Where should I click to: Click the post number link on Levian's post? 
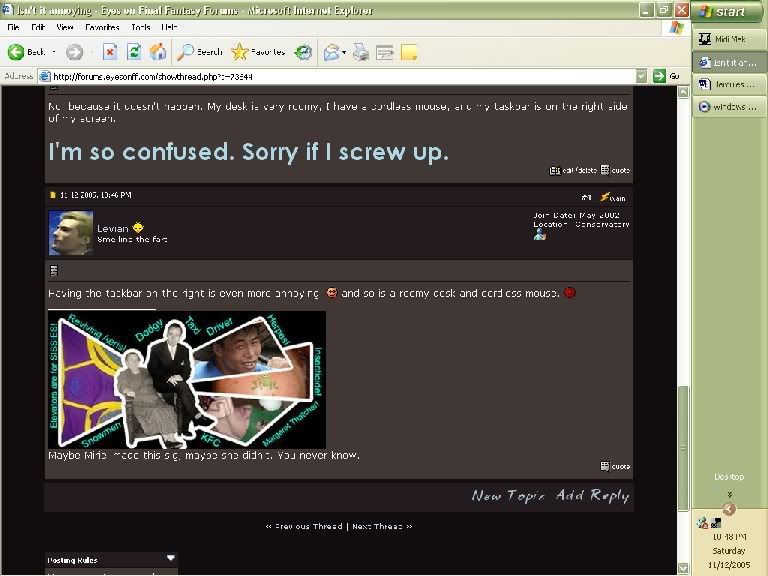tap(586, 197)
